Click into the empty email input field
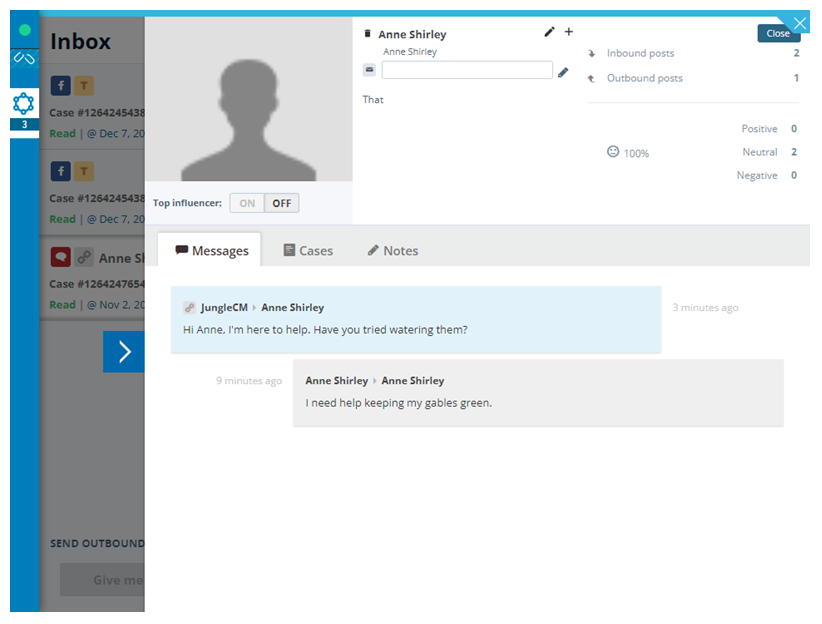The height and width of the screenshot is (624, 822). click(x=467, y=70)
